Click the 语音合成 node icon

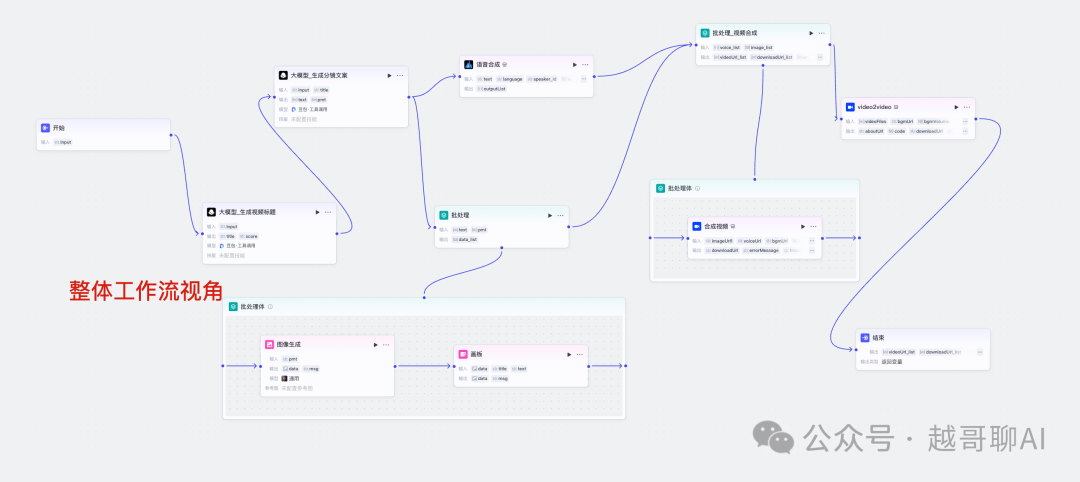pyautogui.click(x=469, y=64)
